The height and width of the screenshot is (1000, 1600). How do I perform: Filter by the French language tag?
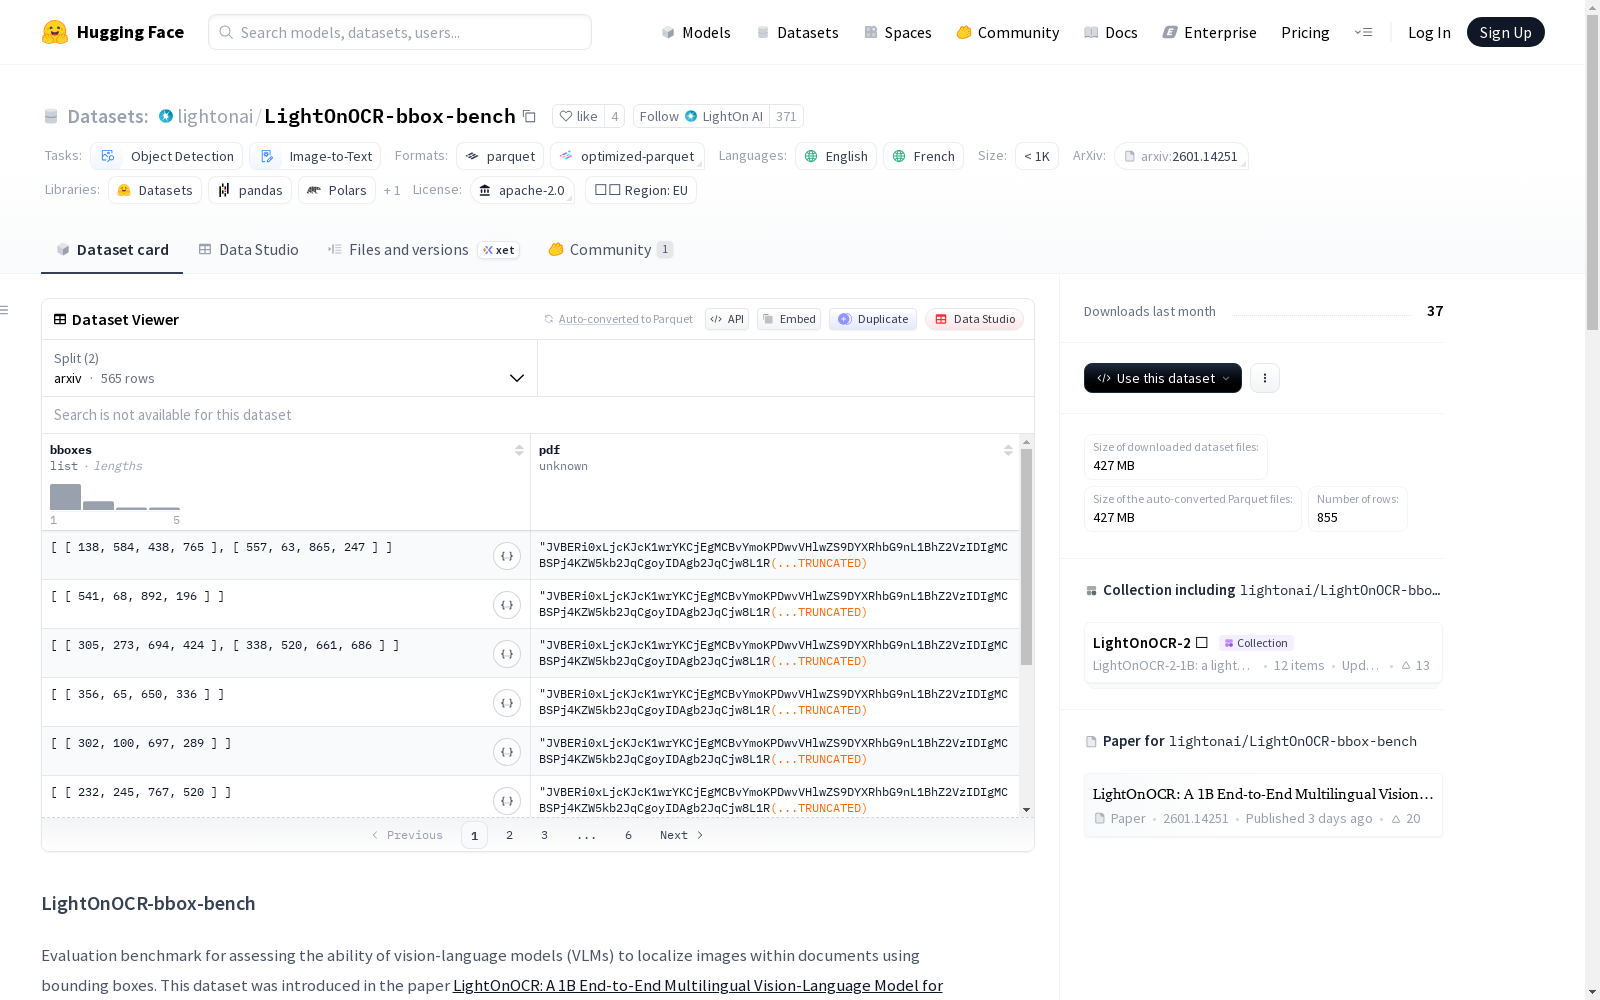tap(923, 156)
